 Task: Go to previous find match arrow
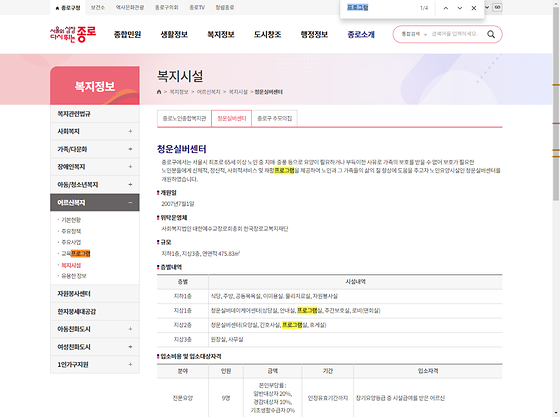[446, 8]
